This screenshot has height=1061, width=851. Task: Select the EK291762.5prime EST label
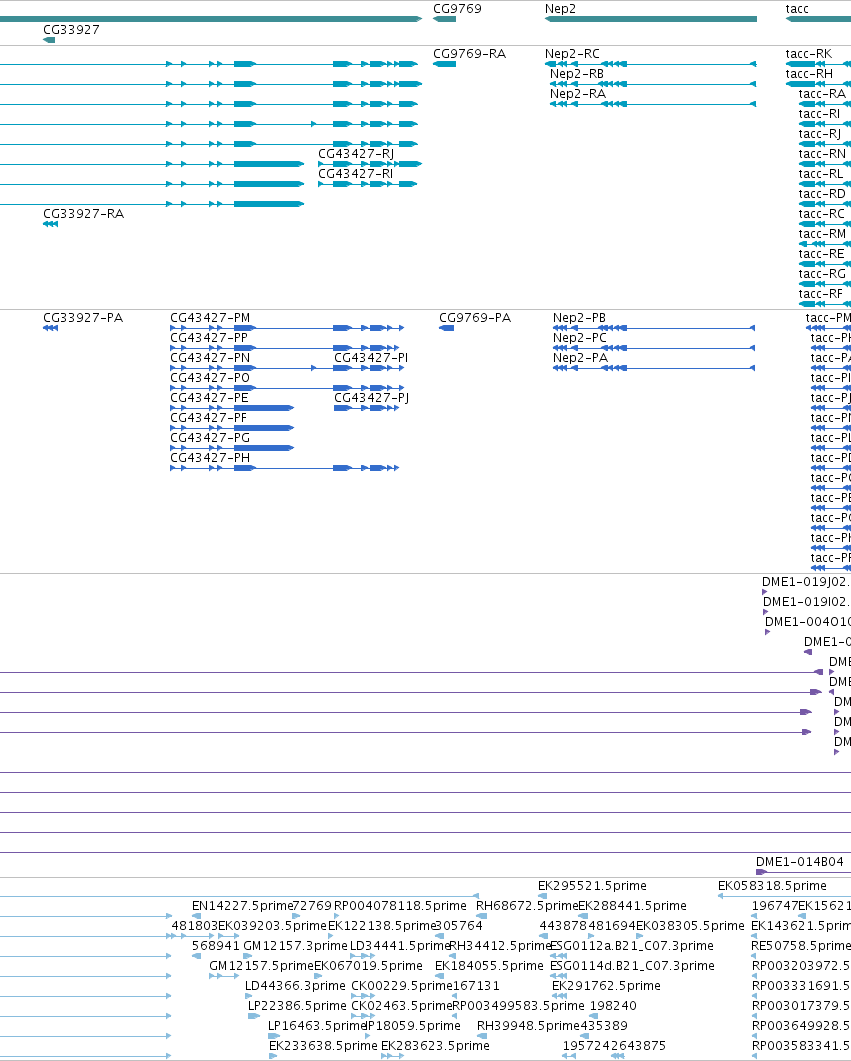click(606, 986)
